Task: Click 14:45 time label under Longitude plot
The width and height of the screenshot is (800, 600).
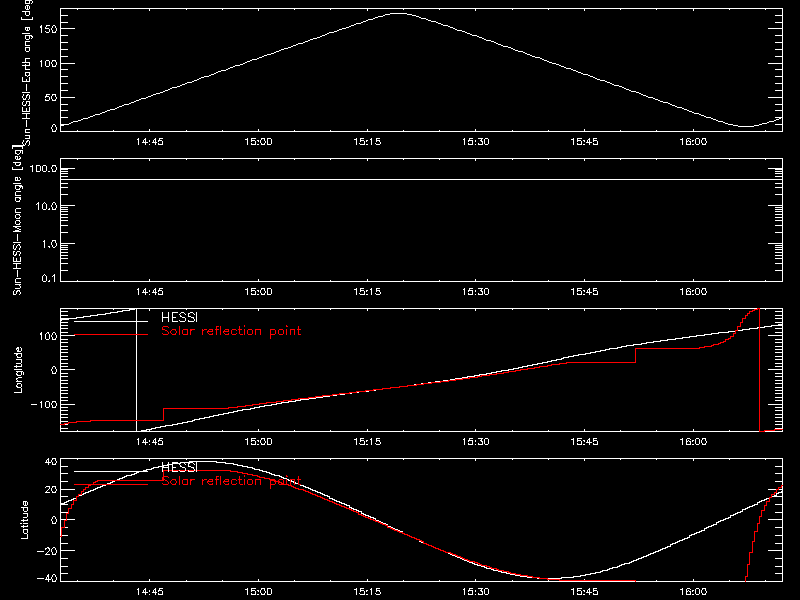Action: coord(149,441)
